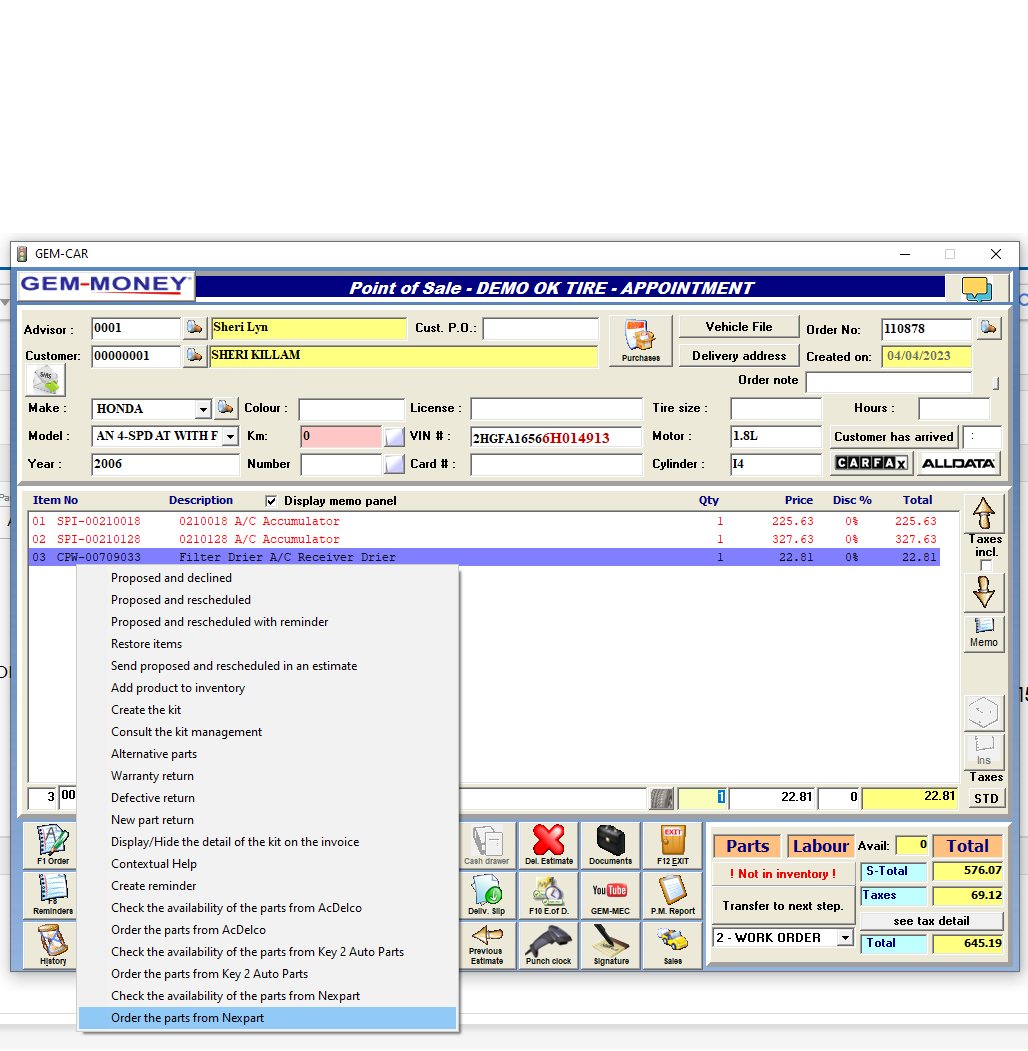This screenshot has height=1051, width=1028.
Task: Click the SMS message icon
Action: coord(46,381)
